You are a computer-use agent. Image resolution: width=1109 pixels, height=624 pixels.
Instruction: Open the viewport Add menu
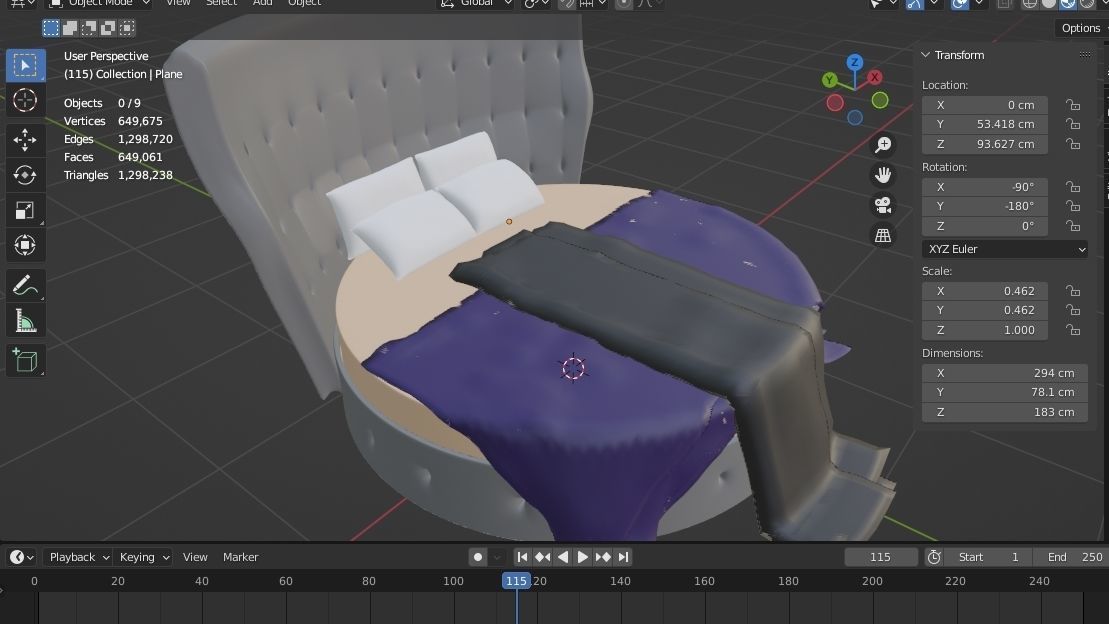pyautogui.click(x=262, y=3)
